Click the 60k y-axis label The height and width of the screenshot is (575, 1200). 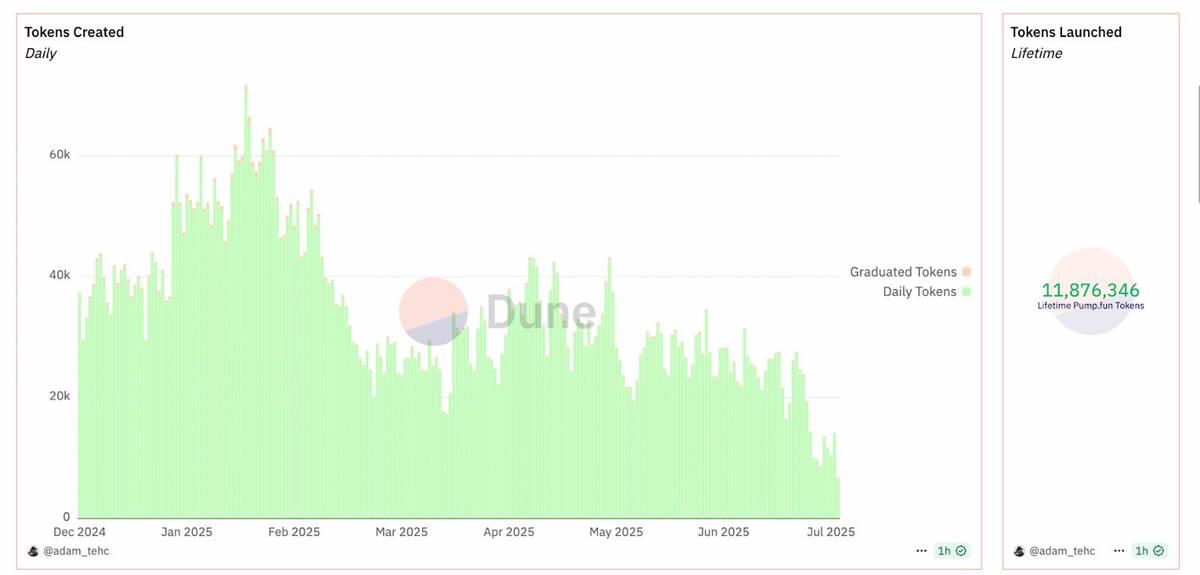click(61, 155)
